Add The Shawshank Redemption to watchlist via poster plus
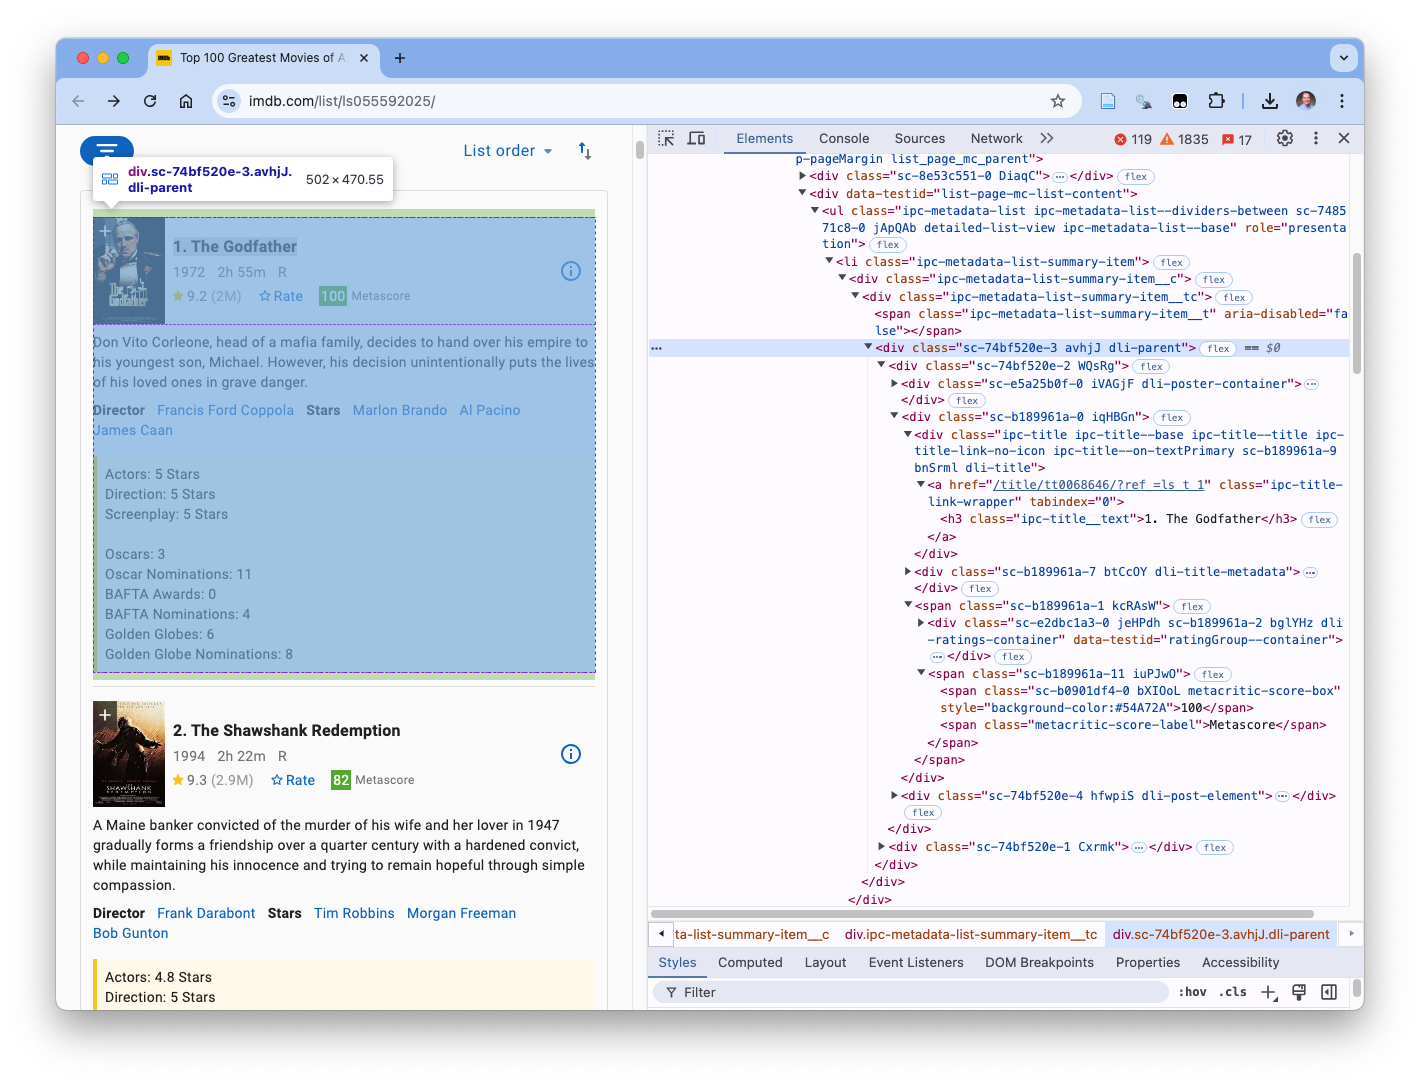Image resolution: width=1420 pixels, height=1084 pixels. point(105,715)
